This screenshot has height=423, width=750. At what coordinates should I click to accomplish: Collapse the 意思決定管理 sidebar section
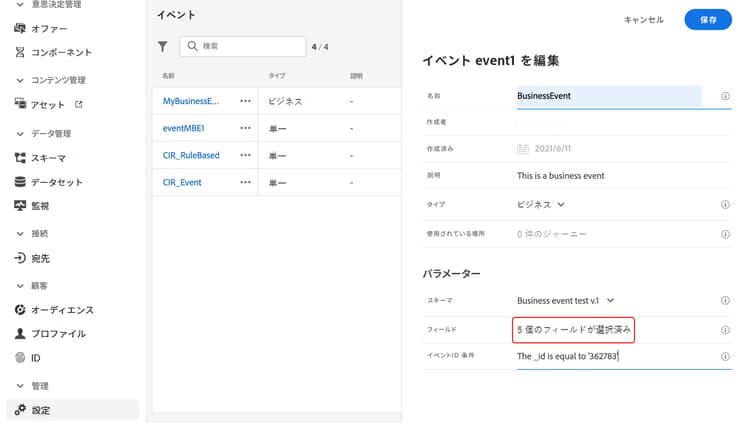(x=20, y=4)
